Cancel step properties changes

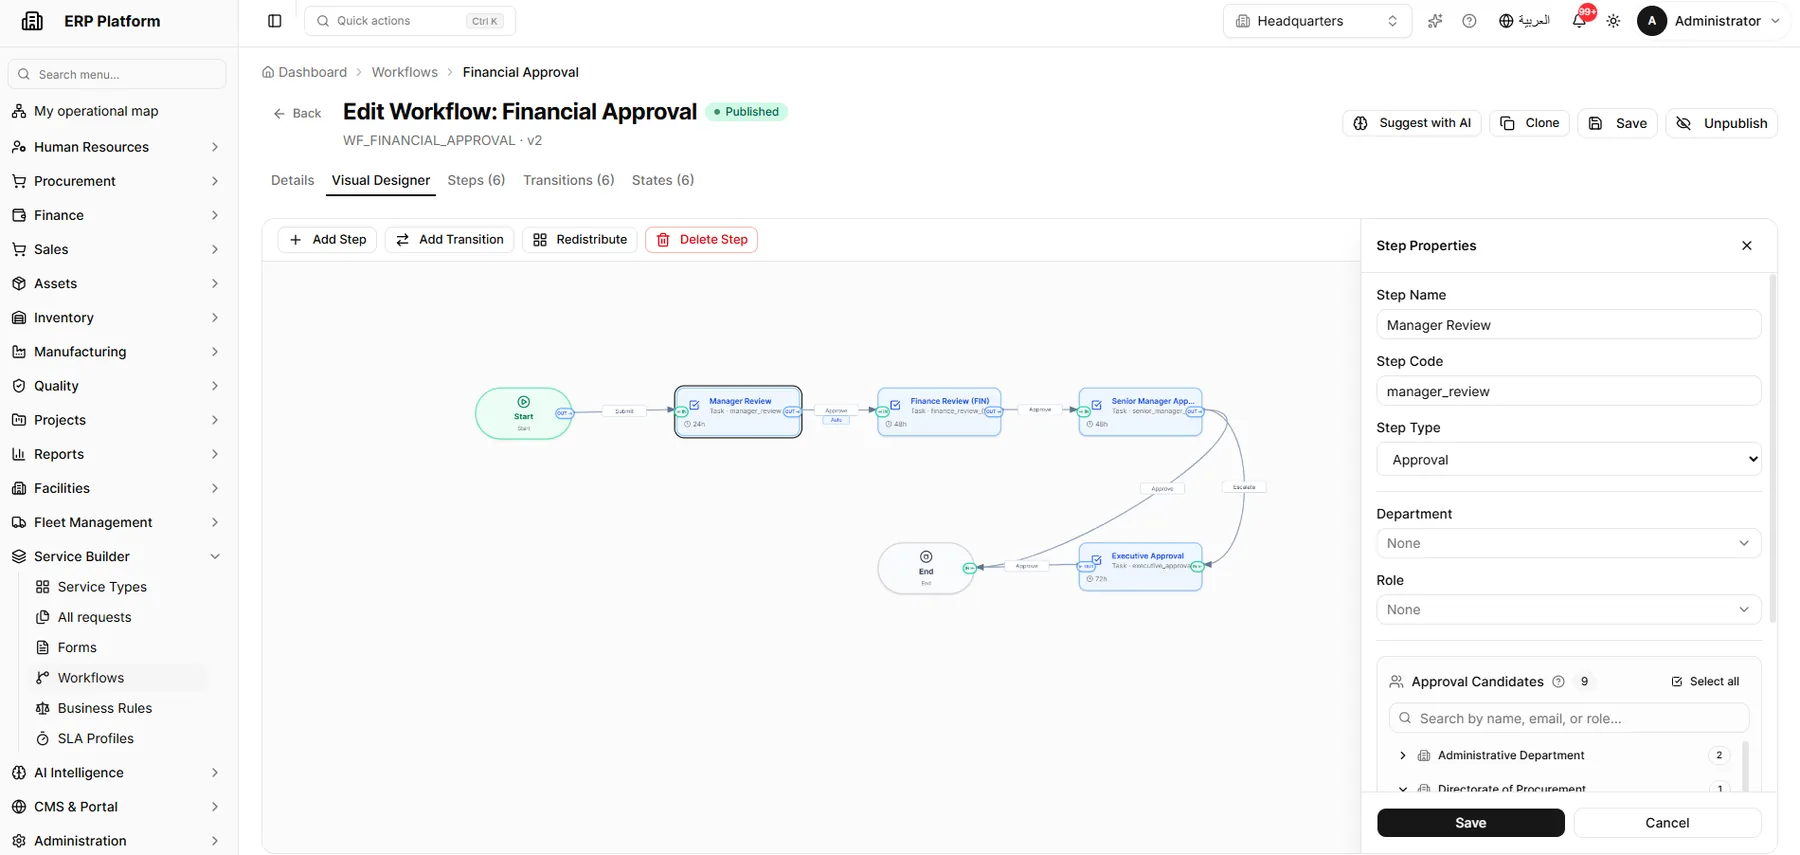click(1667, 823)
